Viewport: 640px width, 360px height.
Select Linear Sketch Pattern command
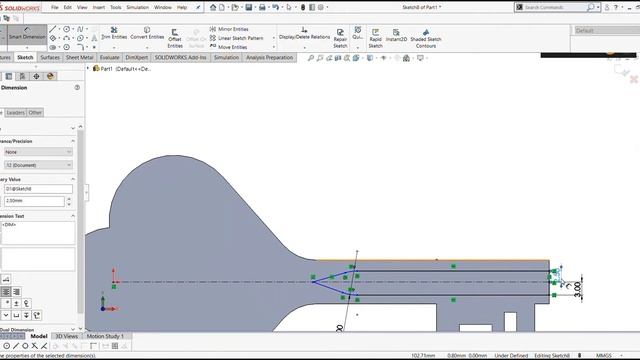click(236, 38)
